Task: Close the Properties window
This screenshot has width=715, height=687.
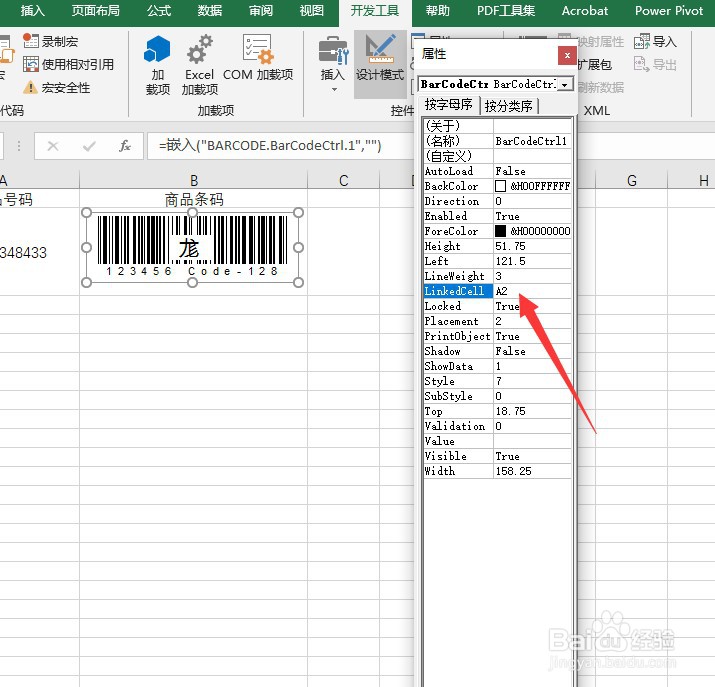Action: pyautogui.click(x=567, y=56)
